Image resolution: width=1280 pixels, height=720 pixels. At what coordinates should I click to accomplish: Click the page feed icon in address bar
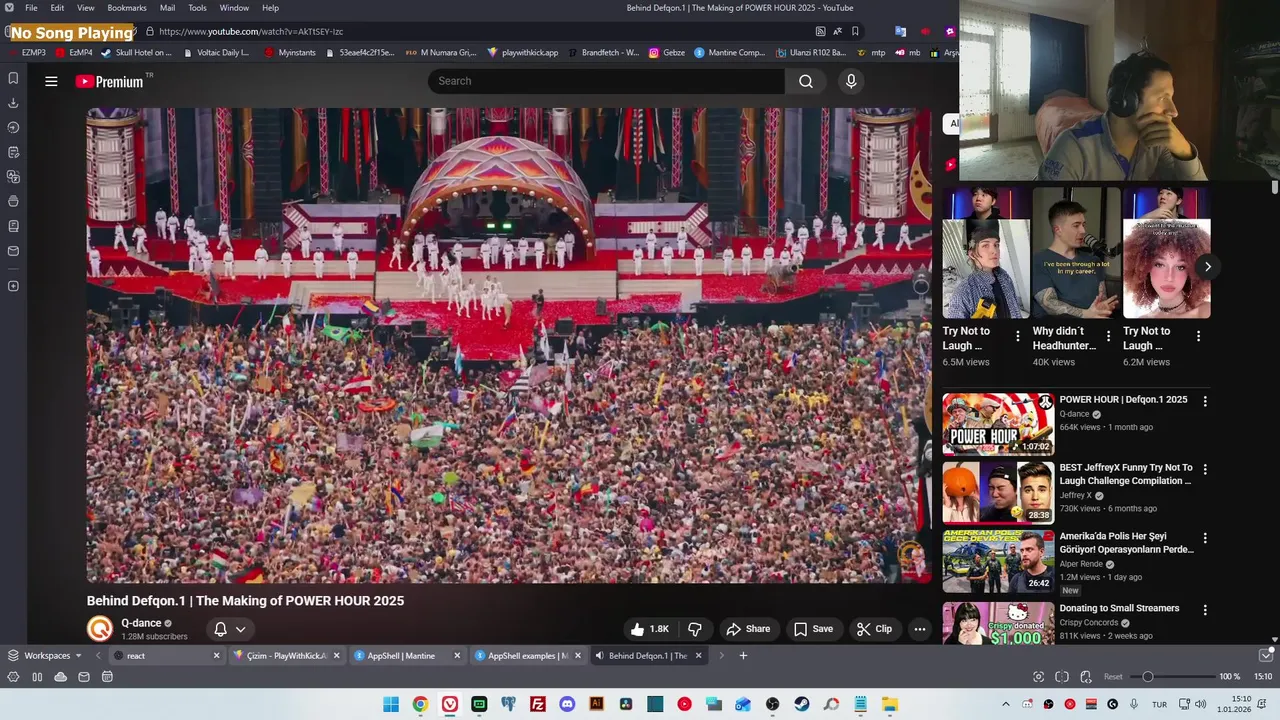(x=820, y=31)
